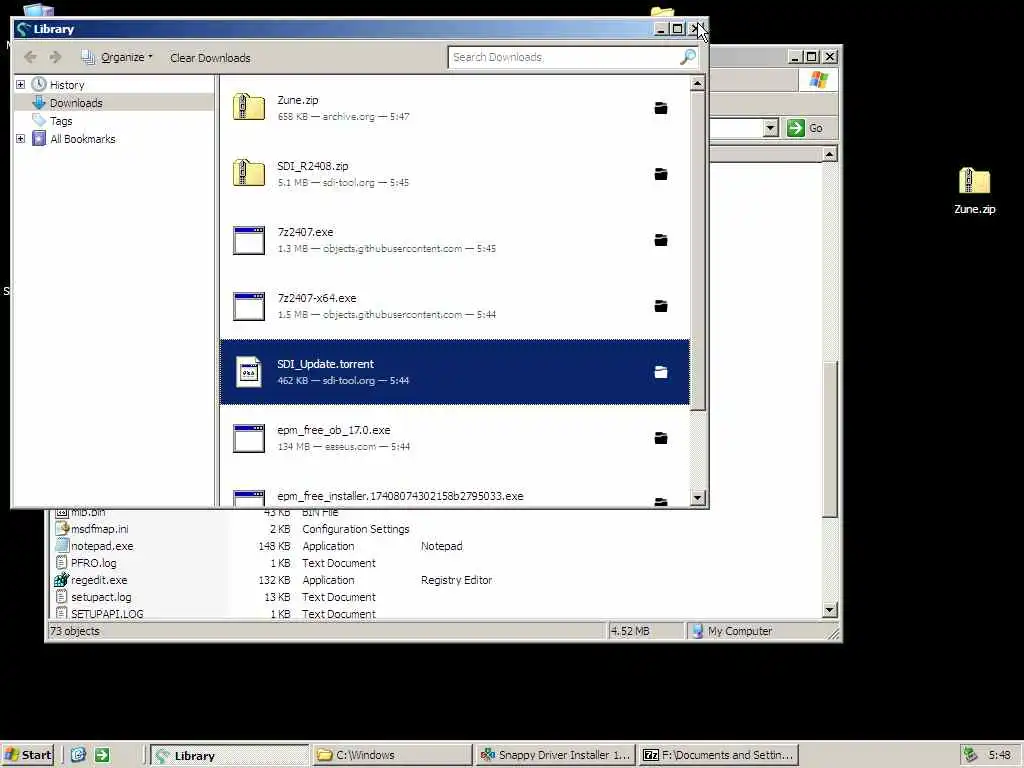Select Tags in the Library sidebar

61,121
